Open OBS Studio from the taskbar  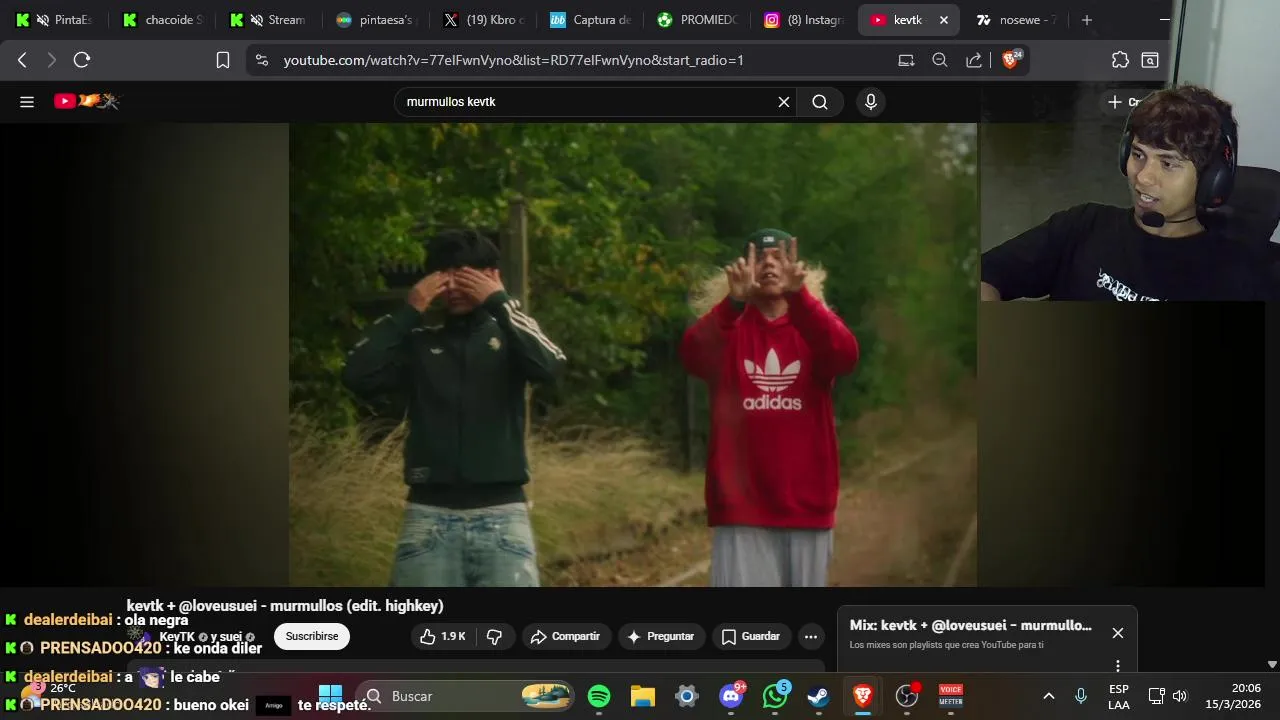pos(907,696)
